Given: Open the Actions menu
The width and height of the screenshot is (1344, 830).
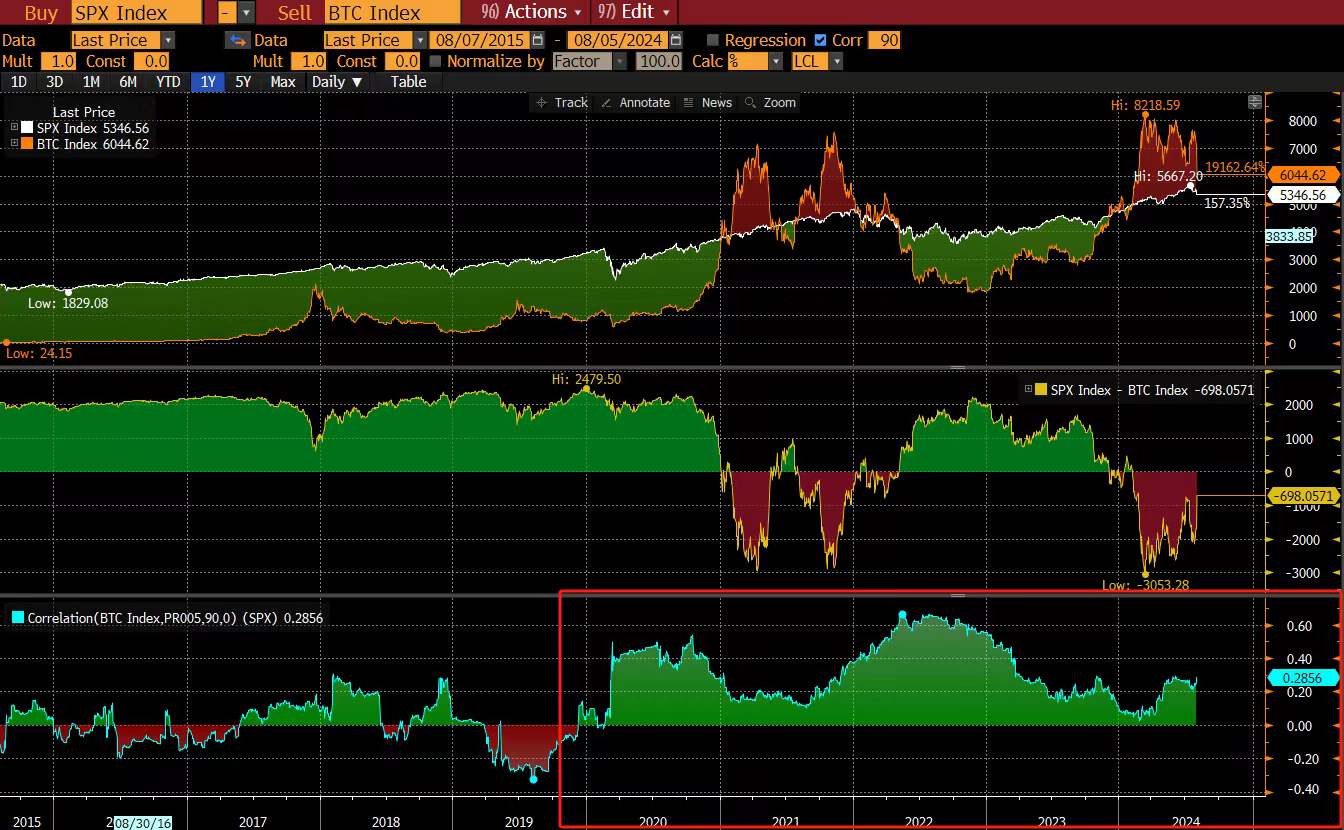Looking at the screenshot, I should pyautogui.click(x=531, y=12).
